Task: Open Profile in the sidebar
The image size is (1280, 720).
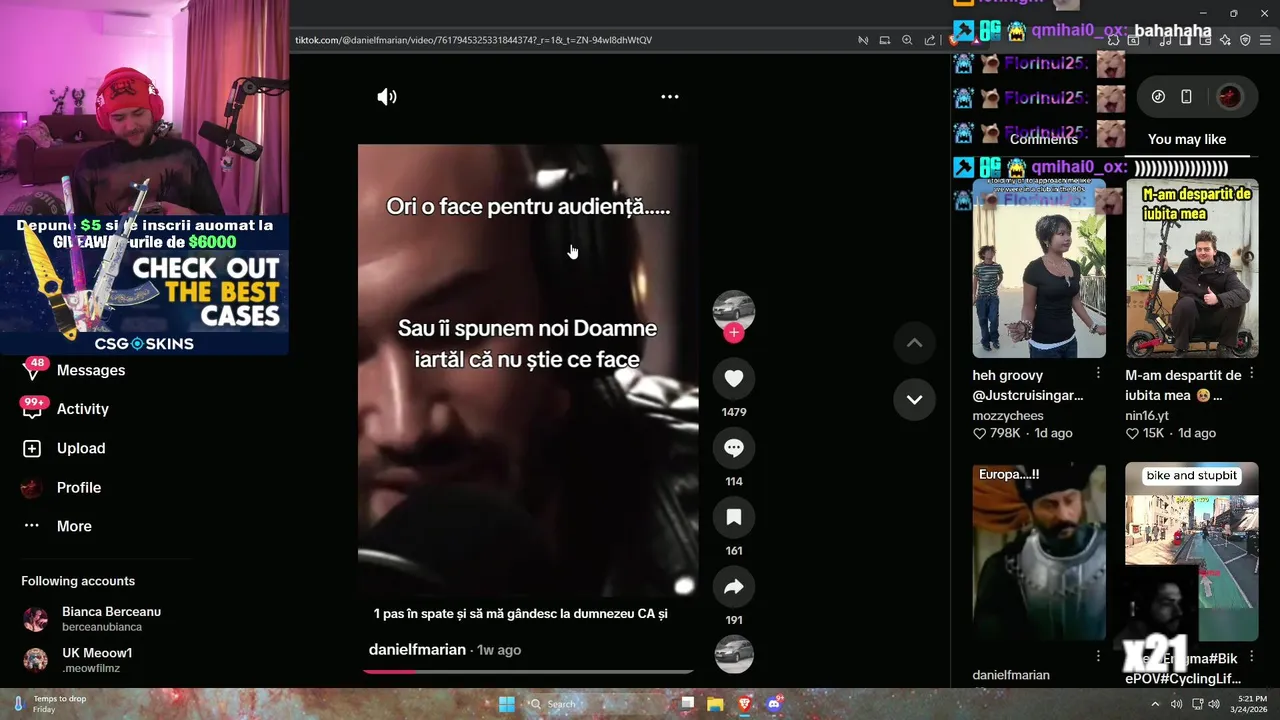Action: tap(79, 488)
